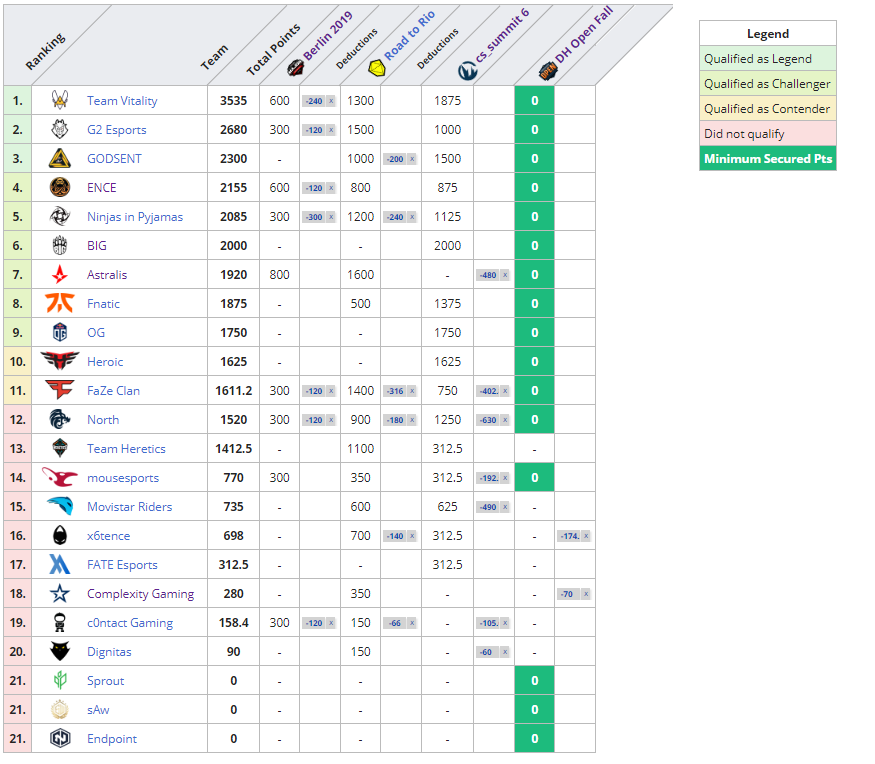Viewport: 875px width, 764px height.
Task: Click the Minimum Secured Pts legend entry
Action: click(767, 159)
